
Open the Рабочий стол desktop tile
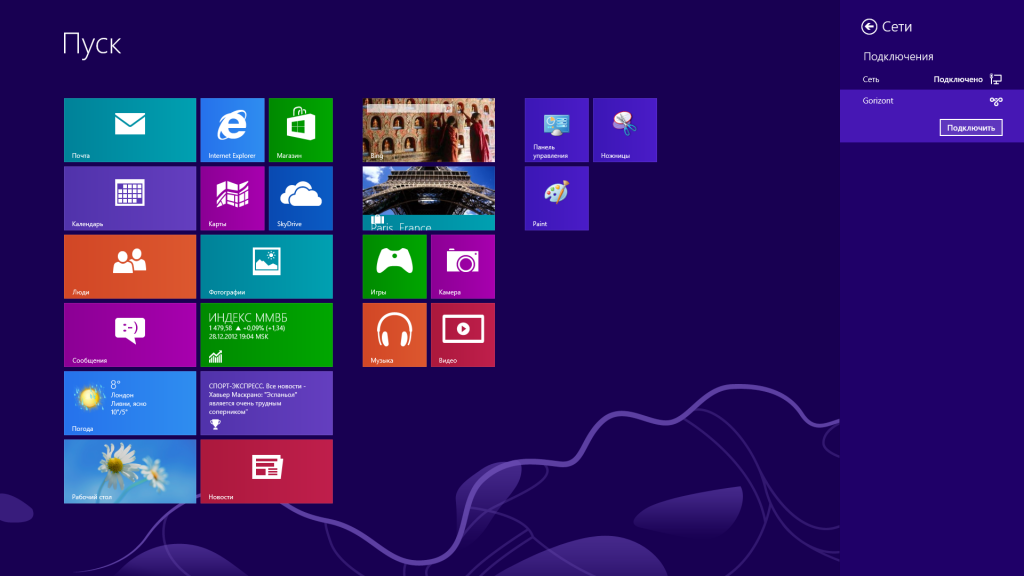pos(130,471)
